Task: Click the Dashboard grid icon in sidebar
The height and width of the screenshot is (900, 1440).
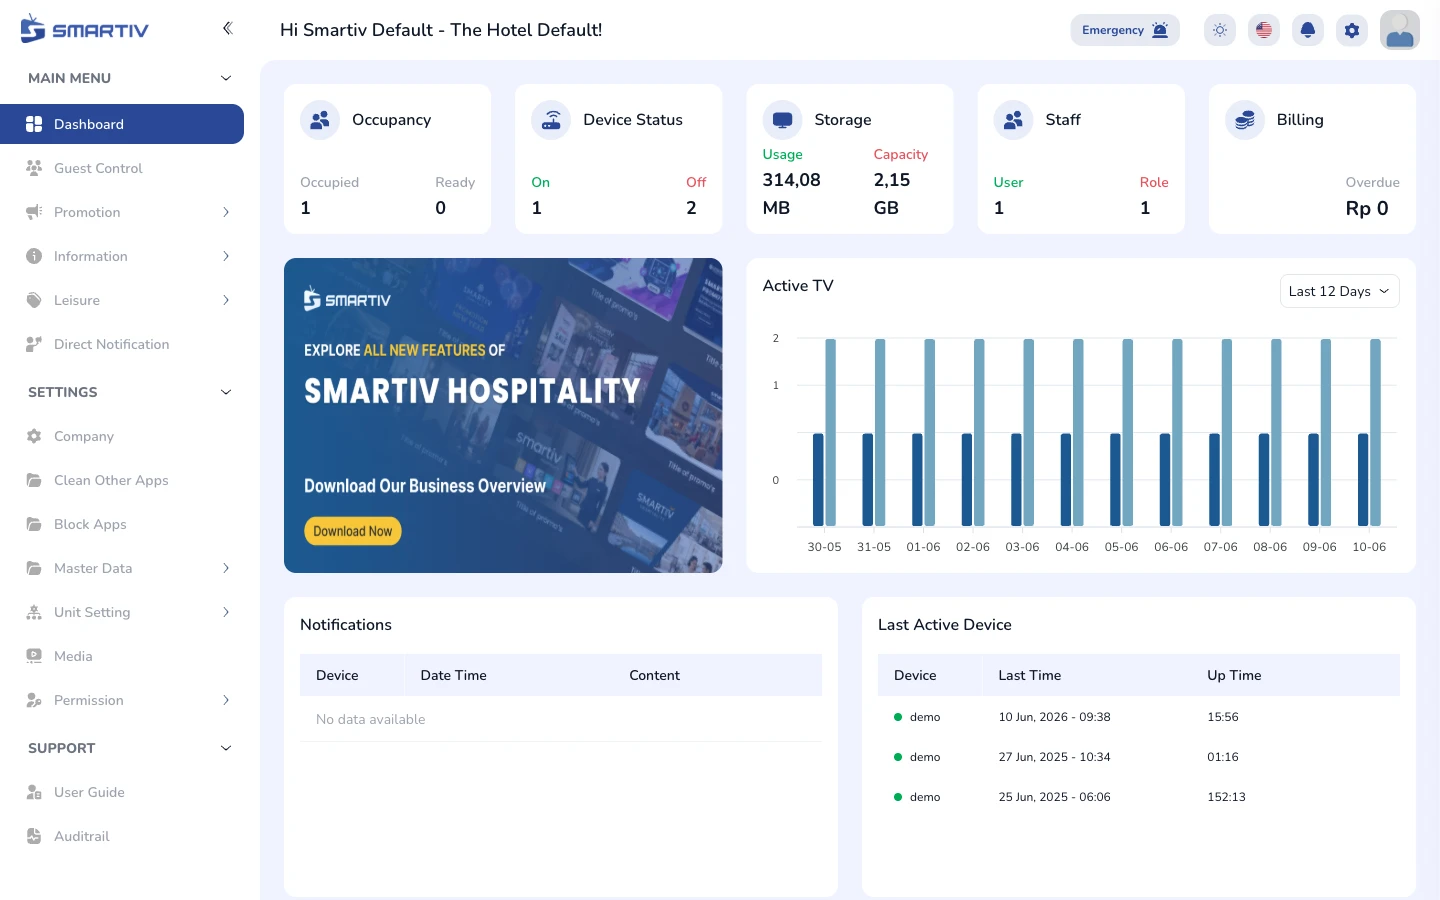Action: (34, 124)
